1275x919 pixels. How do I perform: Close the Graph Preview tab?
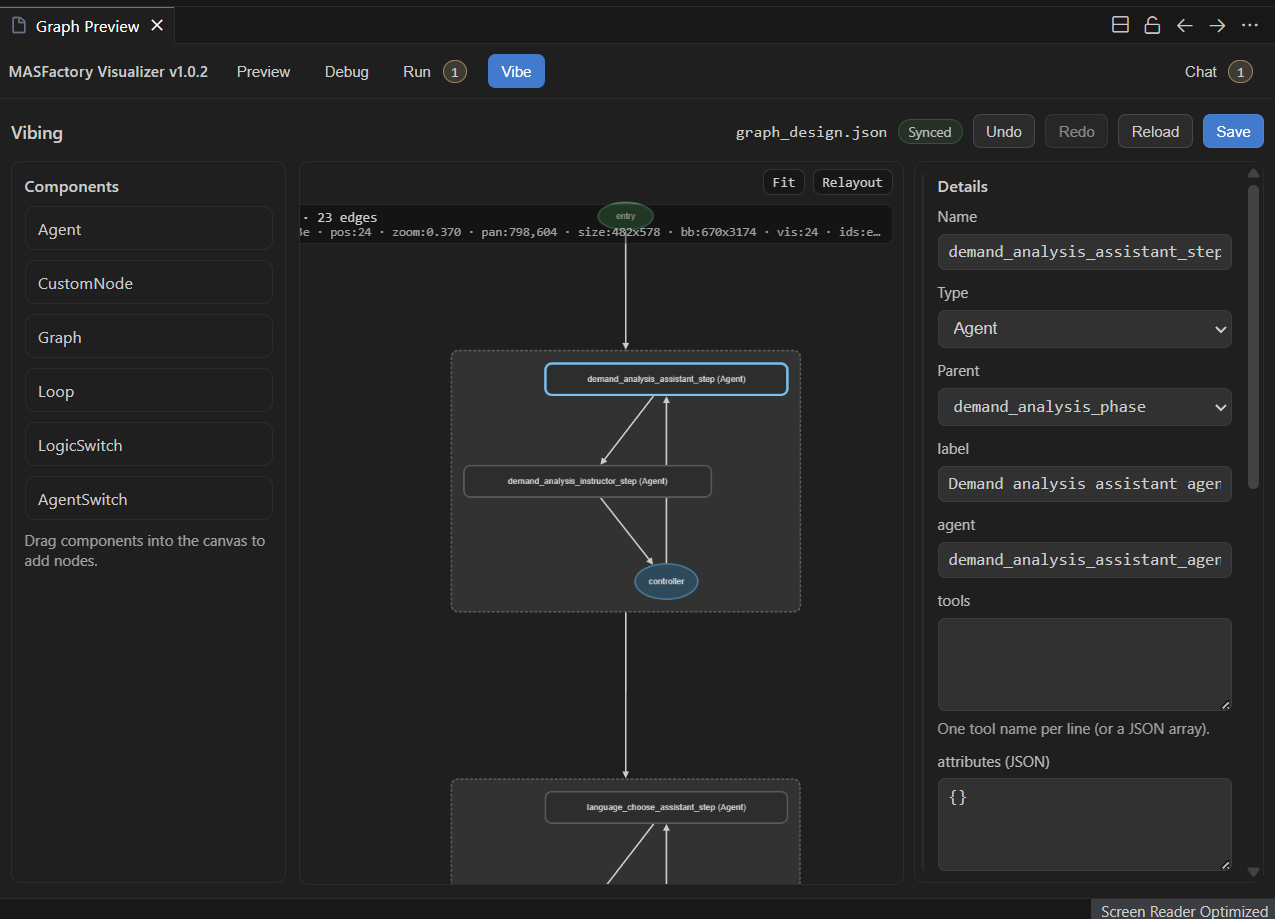pos(157,26)
